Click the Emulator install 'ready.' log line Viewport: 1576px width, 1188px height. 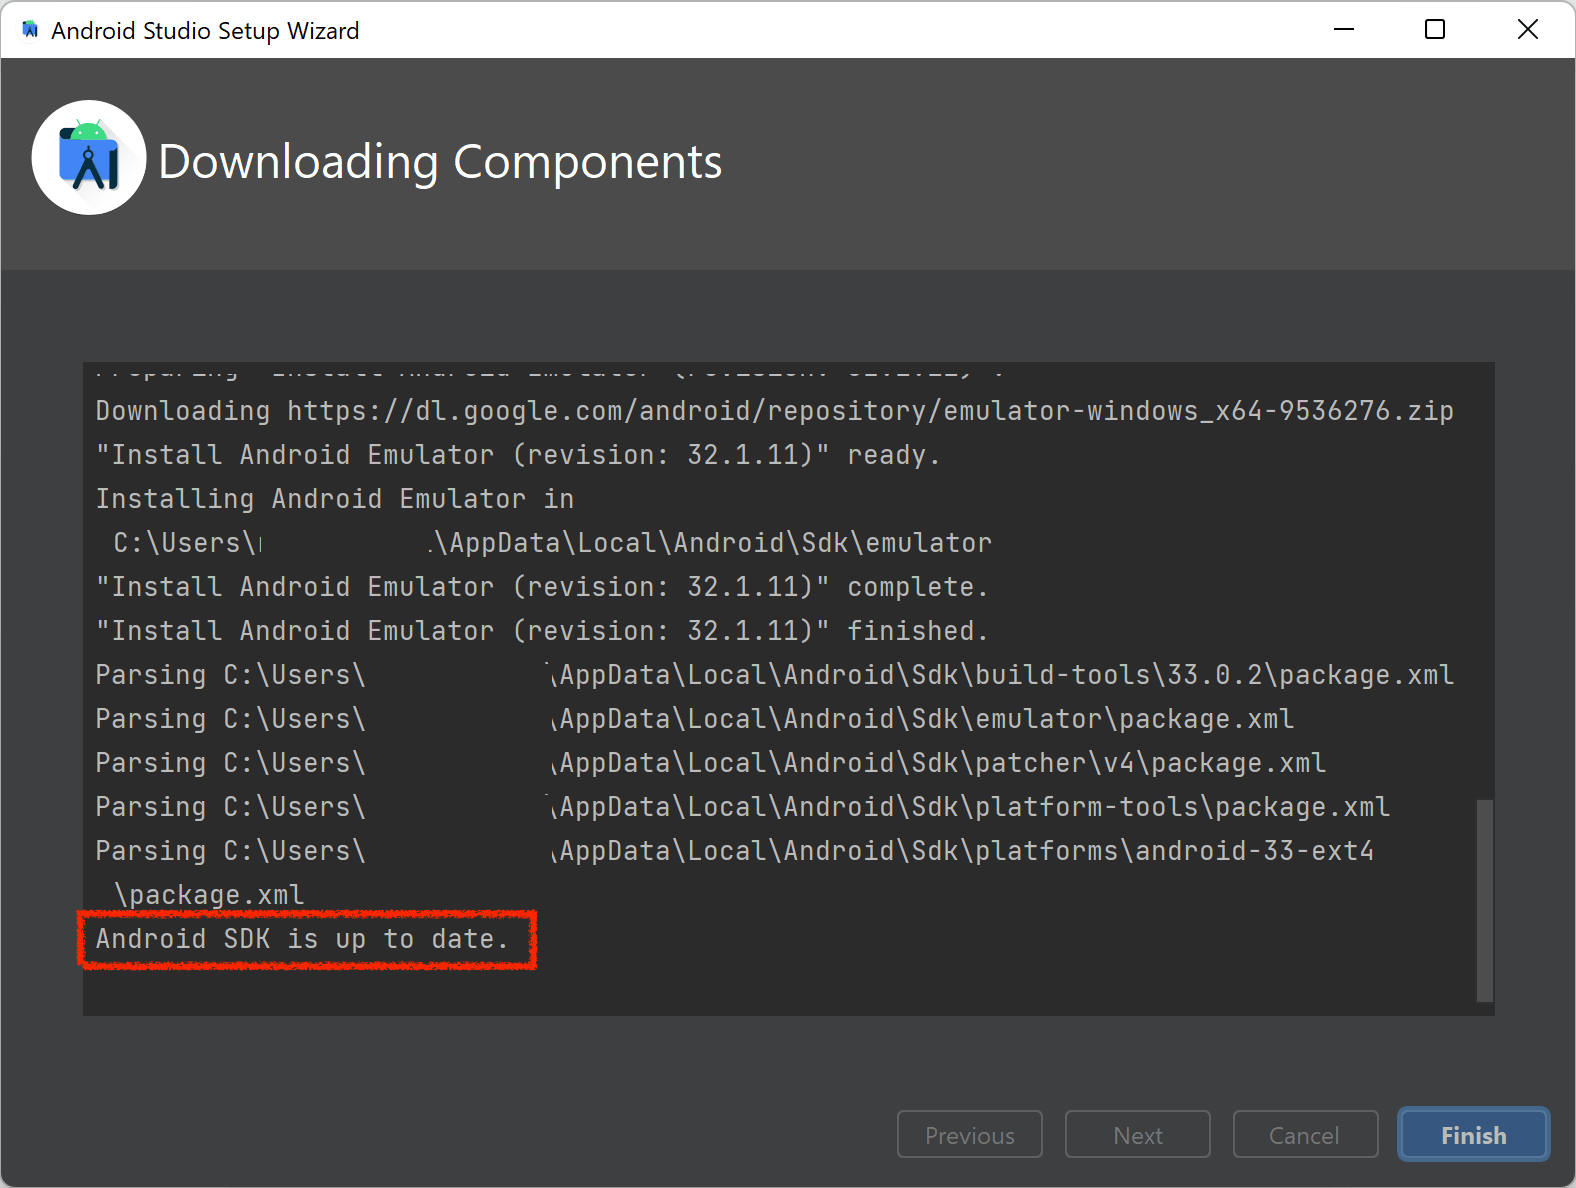[517, 455]
